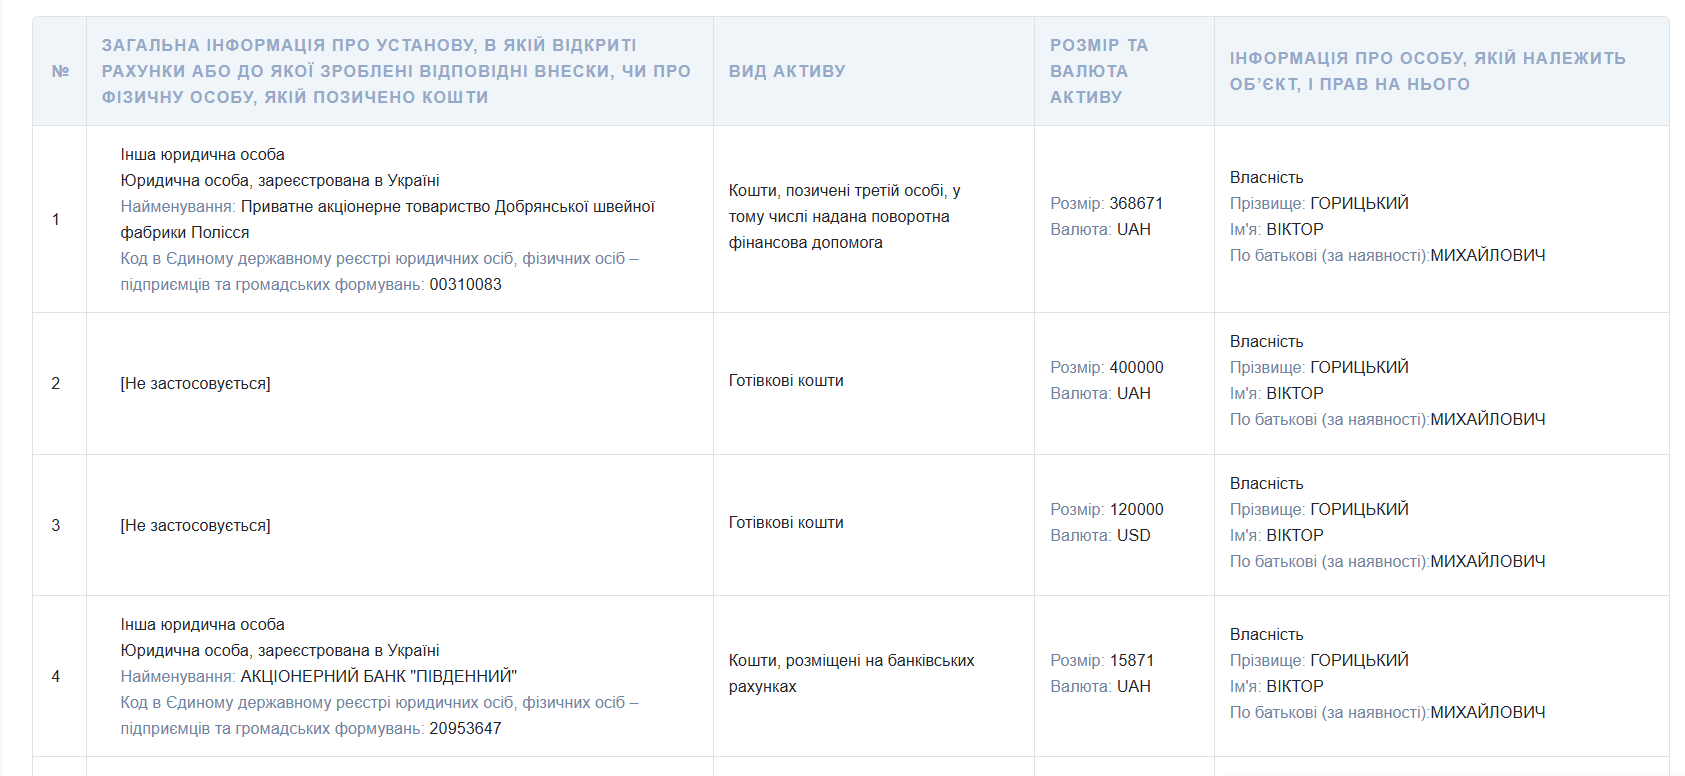
Task: Click row number 4 cell
Action: click(x=56, y=676)
